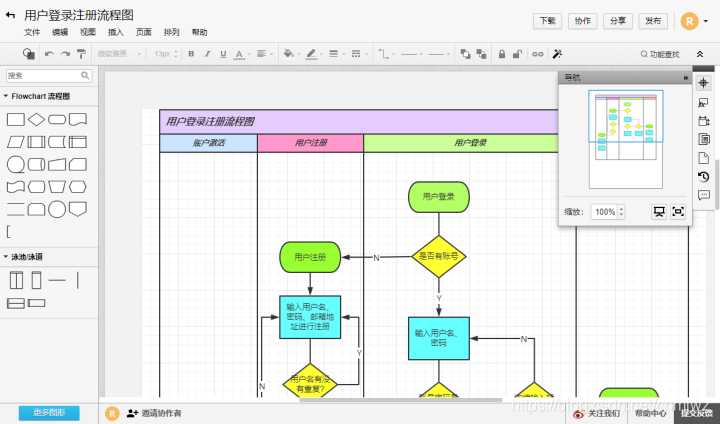Image resolution: width=720 pixels, height=424 pixels.
Task: Click the 发布 button
Action: click(653, 21)
